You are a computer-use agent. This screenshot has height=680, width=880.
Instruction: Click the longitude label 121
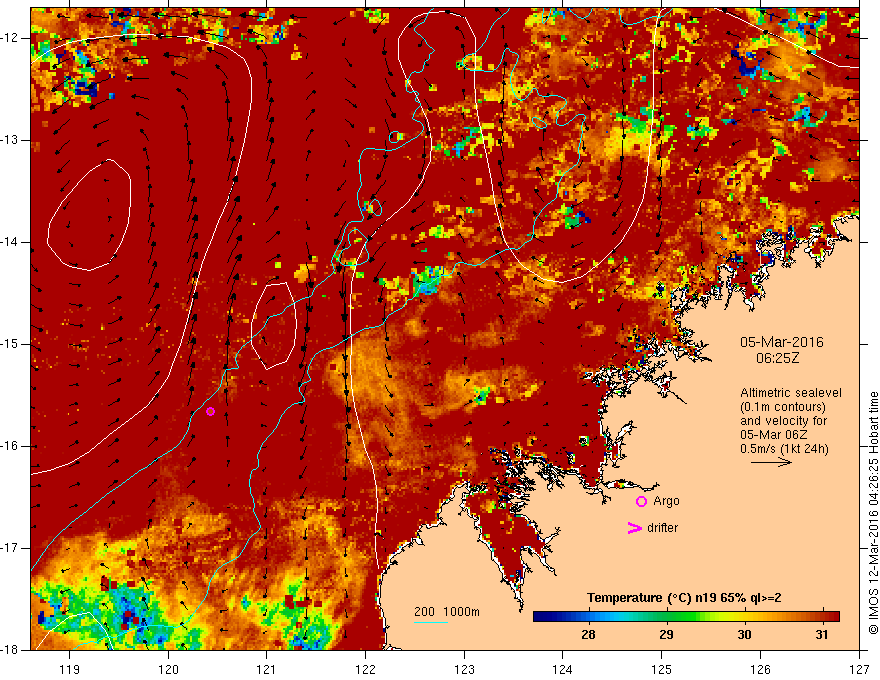tap(267, 669)
